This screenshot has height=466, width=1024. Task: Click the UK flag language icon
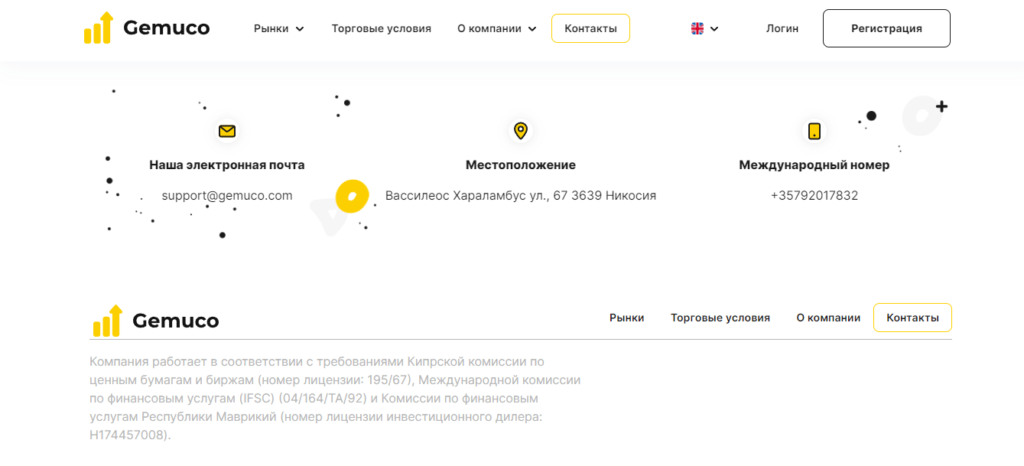coord(697,29)
